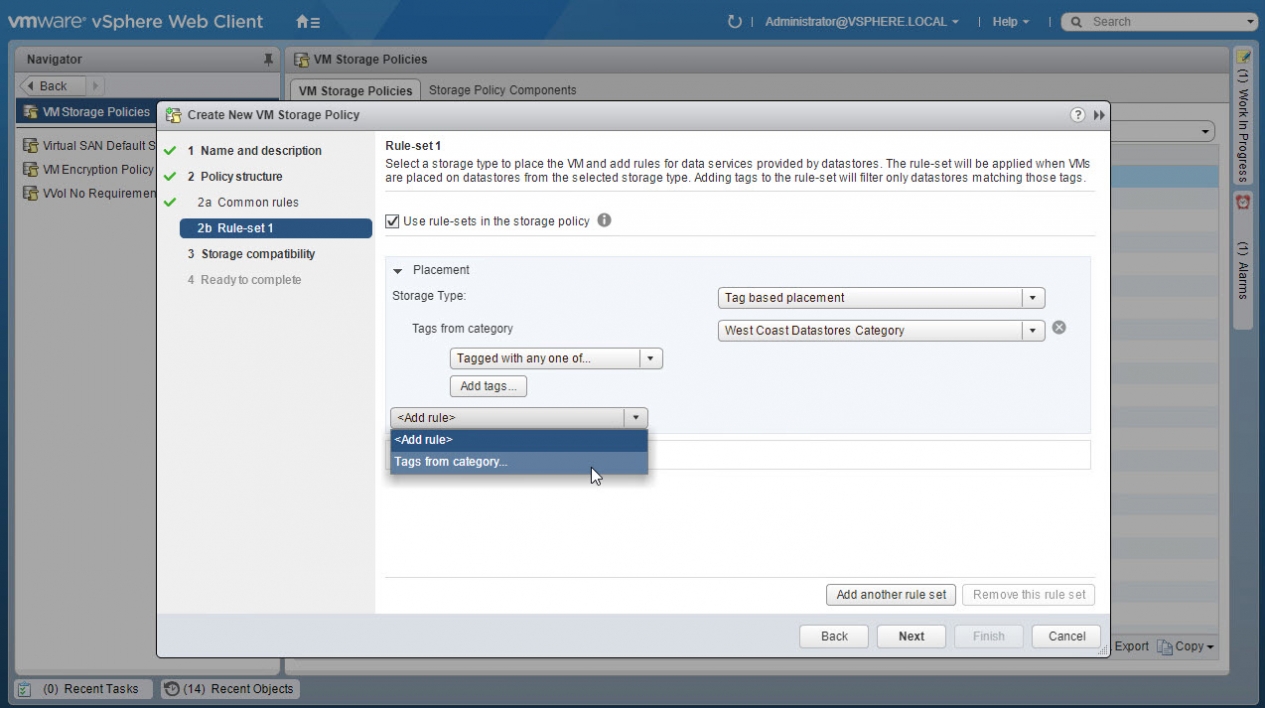Open the Tagged with any one of dropdown
Screen dimensions: 1265x708
coord(651,358)
